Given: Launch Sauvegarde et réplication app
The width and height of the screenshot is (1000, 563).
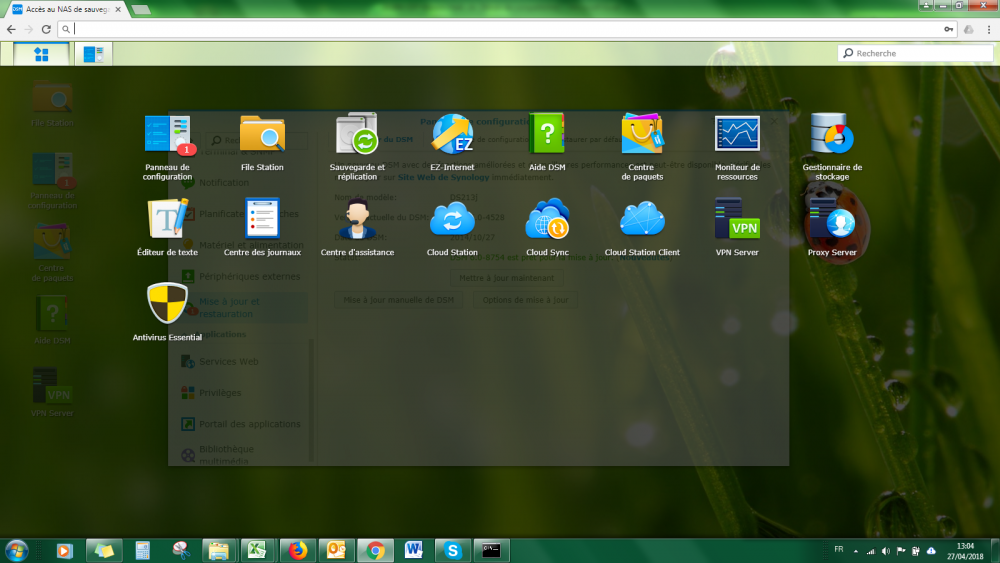Looking at the screenshot, I should click(x=357, y=137).
